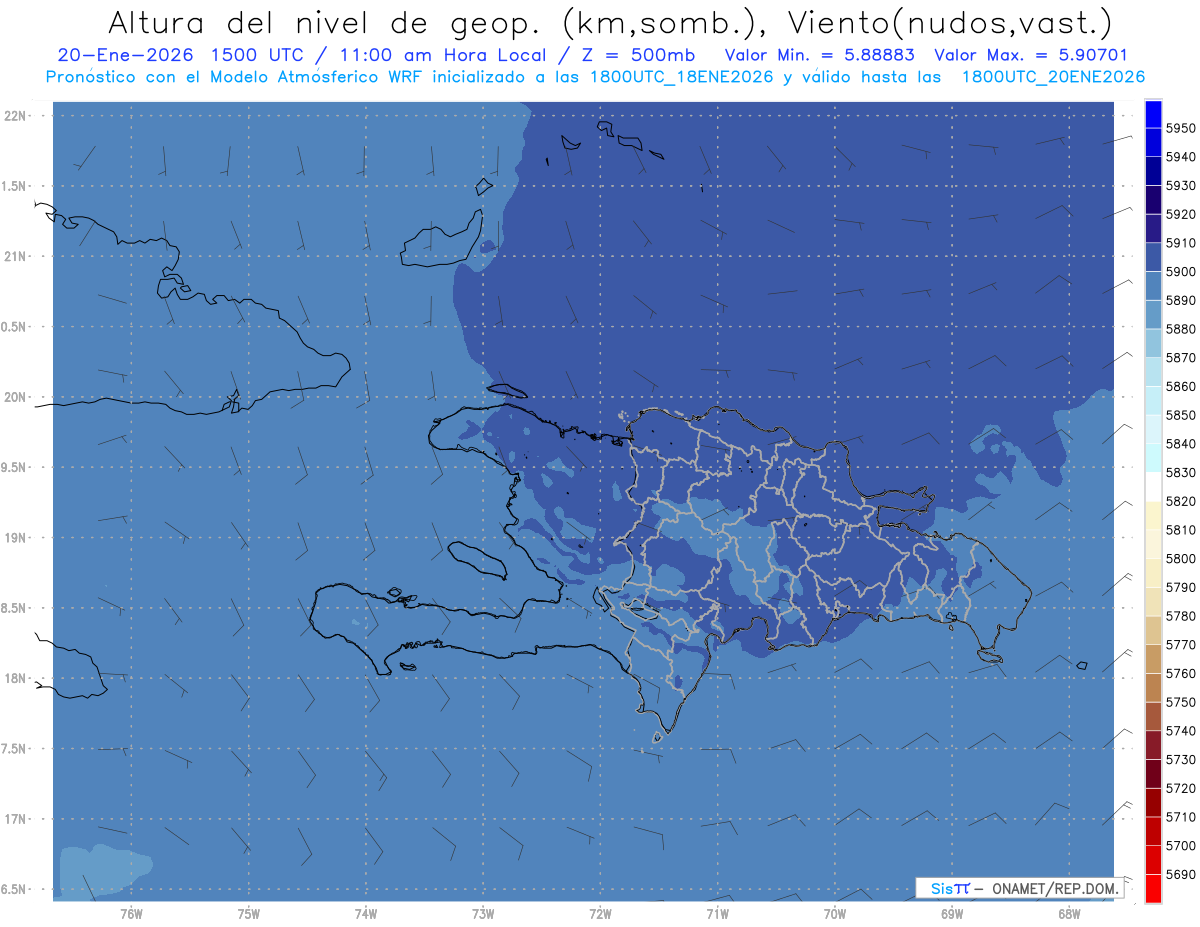Click the '5740' color scale label
This screenshot has height=927, width=1200.
(1181, 731)
